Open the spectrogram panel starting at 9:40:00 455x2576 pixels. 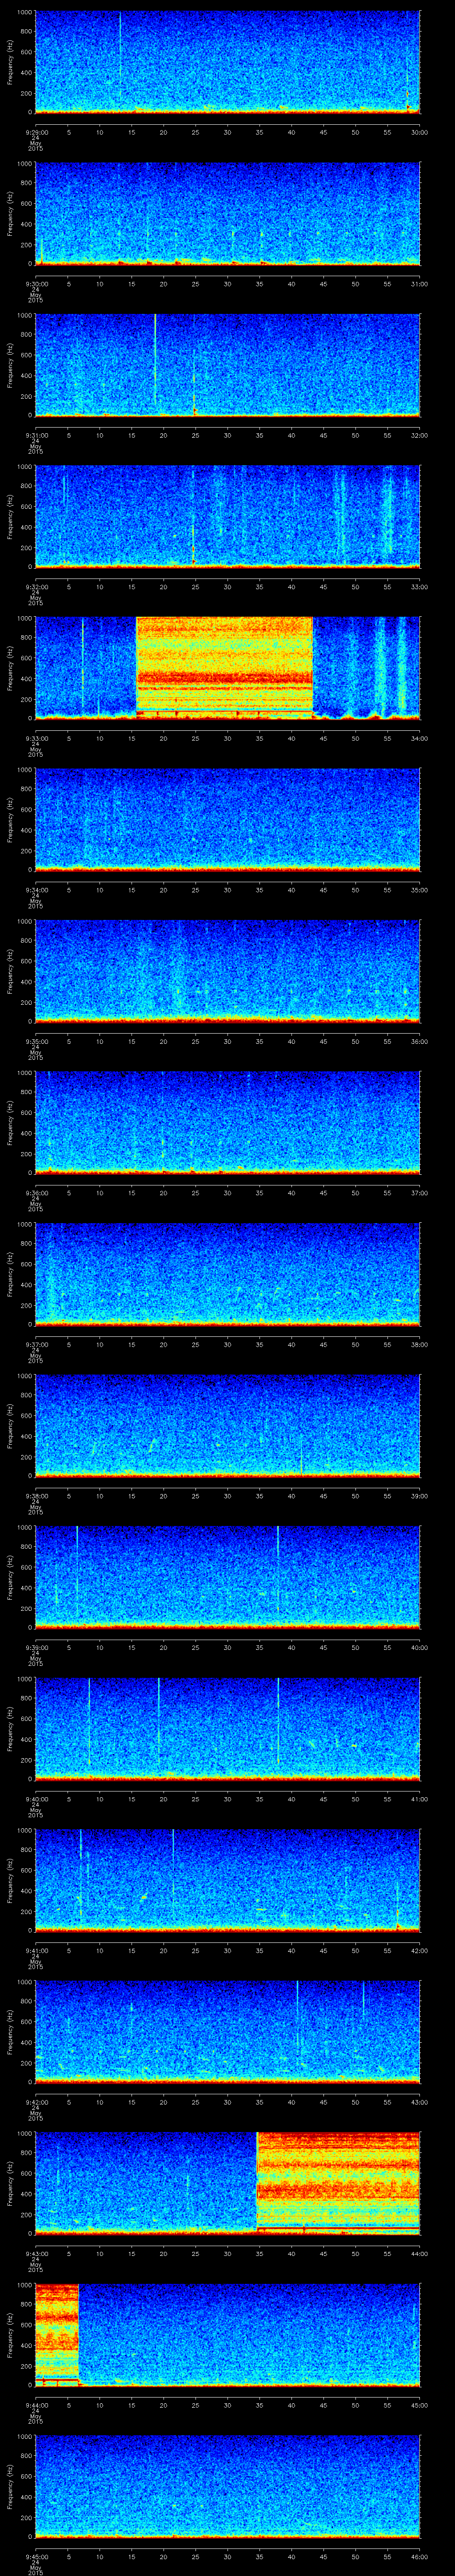[227, 1729]
